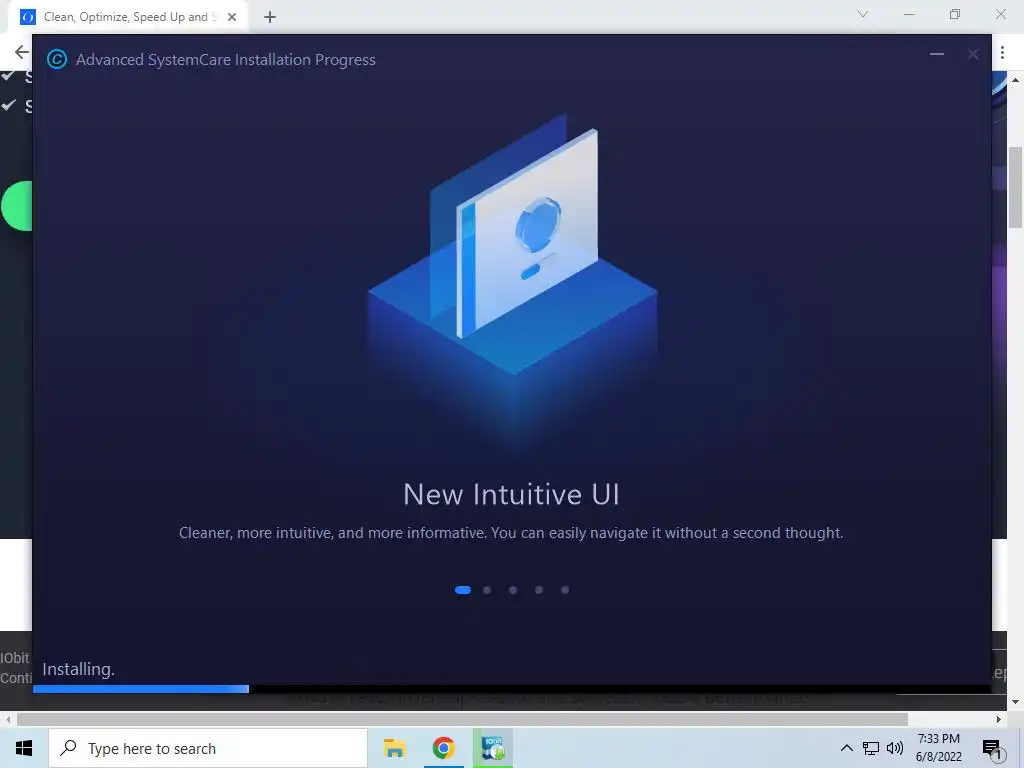Image resolution: width=1024 pixels, height=768 pixels.
Task: Open the IObit installer taskbar icon
Action: [x=492, y=748]
